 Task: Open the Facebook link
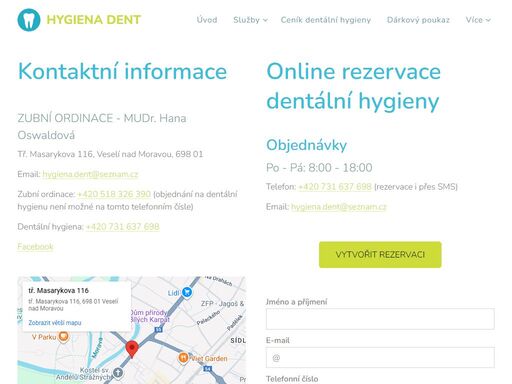coord(35,247)
